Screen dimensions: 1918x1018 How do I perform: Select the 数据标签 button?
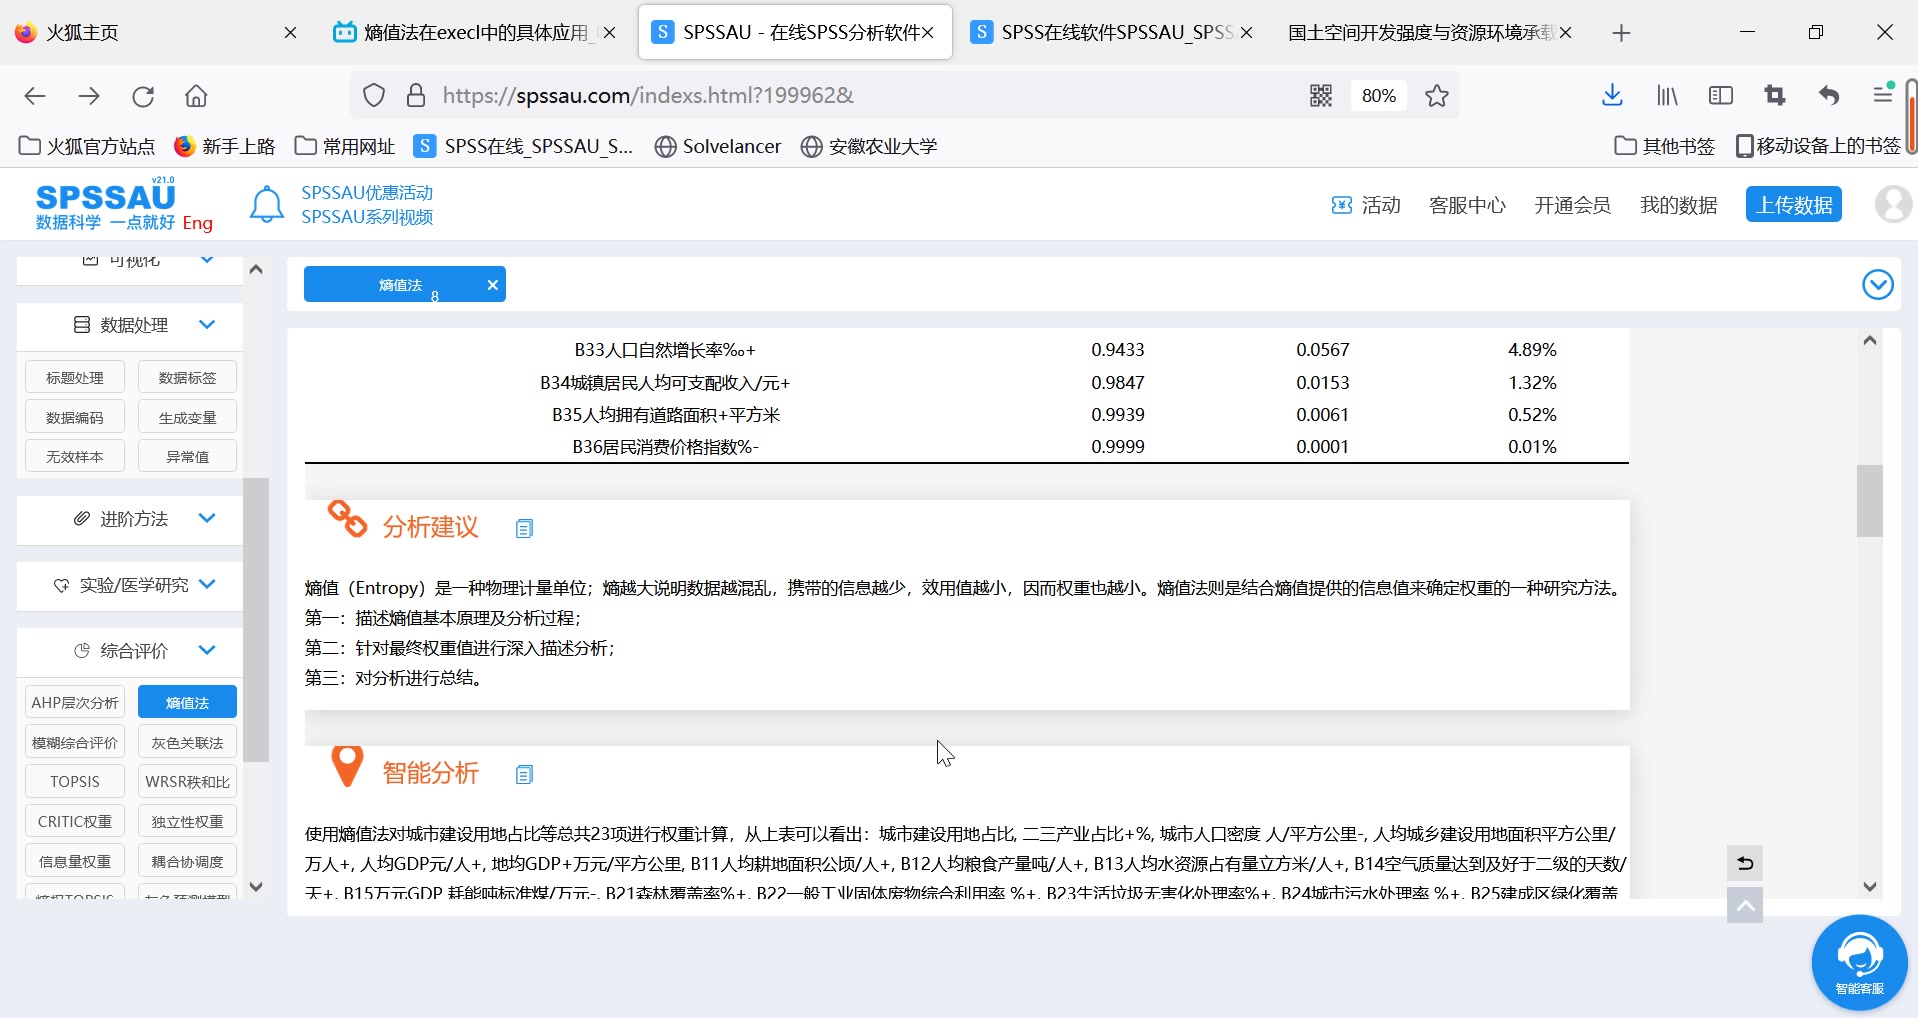point(187,377)
